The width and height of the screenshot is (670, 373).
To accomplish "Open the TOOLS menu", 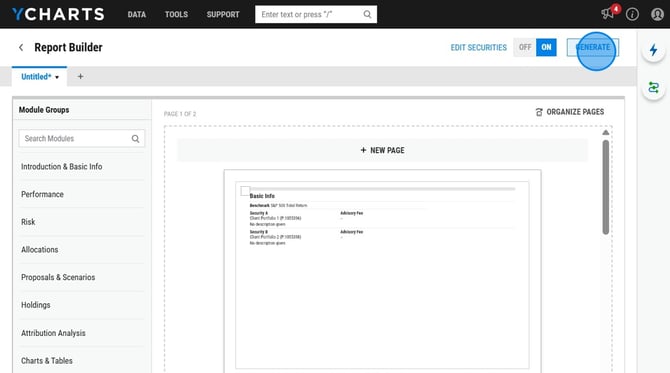I will (176, 15).
